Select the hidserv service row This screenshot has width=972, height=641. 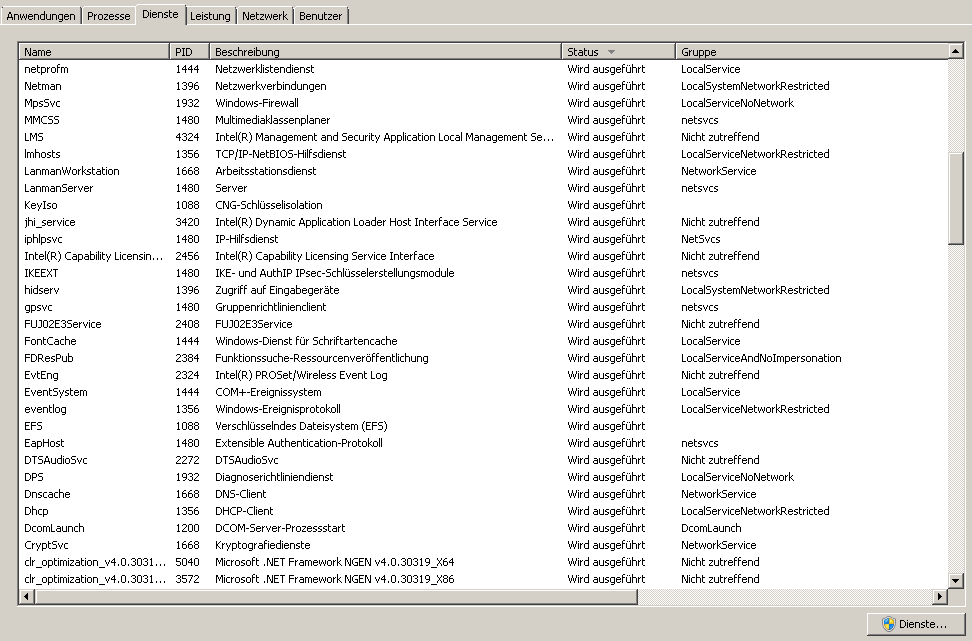pos(484,290)
